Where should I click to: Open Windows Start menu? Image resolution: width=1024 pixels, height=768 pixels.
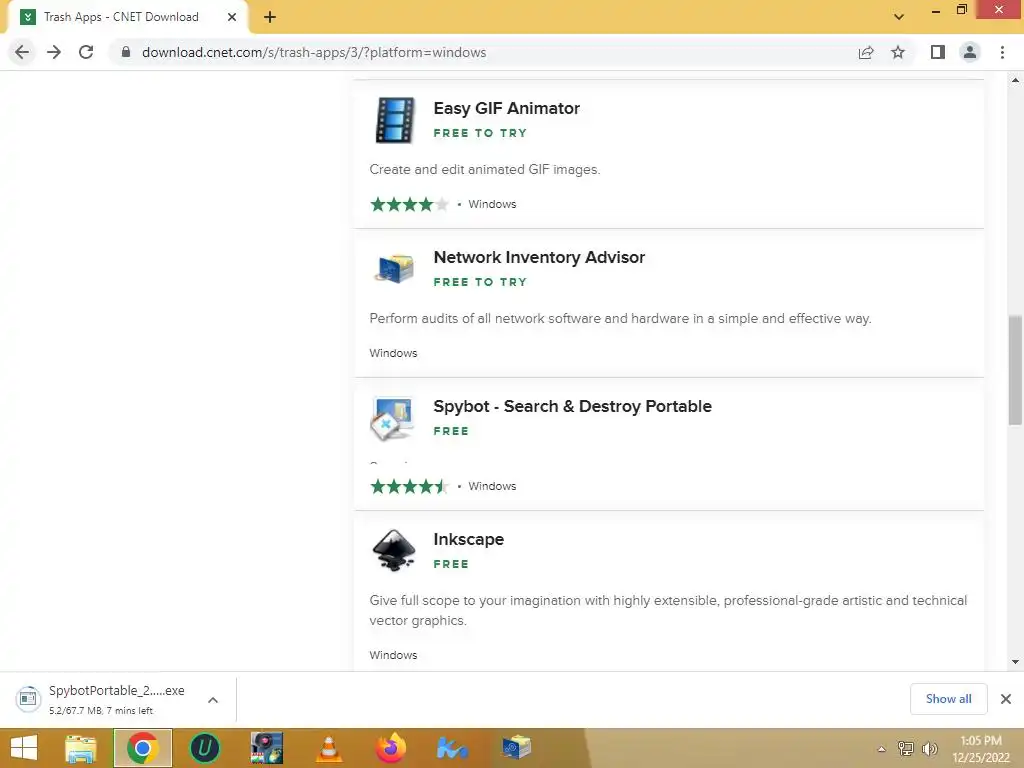pyautogui.click(x=24, y=748)
